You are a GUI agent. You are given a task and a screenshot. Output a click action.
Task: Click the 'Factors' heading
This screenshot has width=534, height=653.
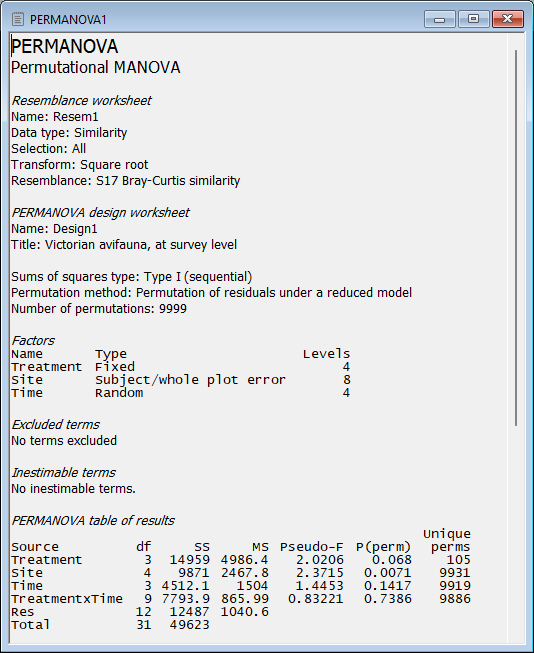[x=32, y=341]
